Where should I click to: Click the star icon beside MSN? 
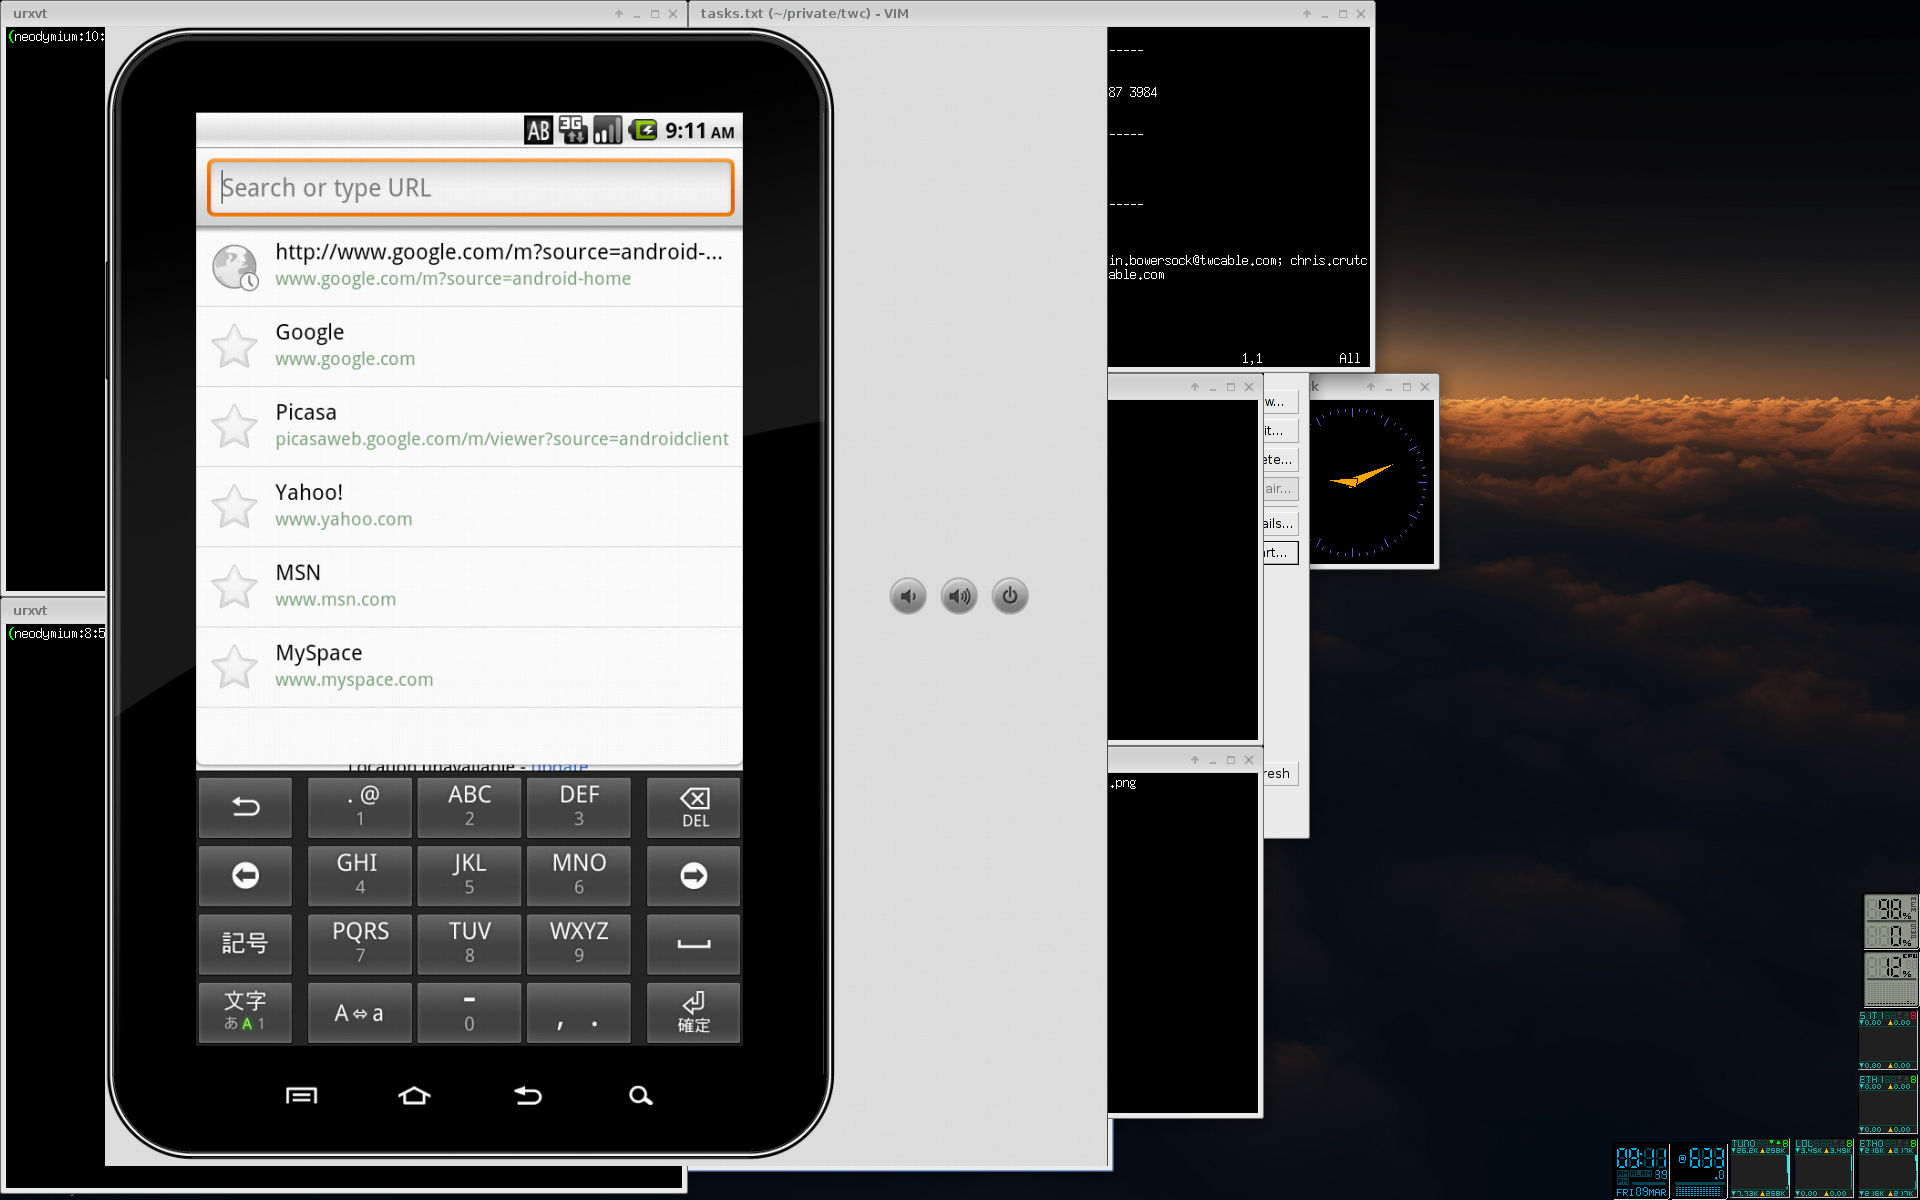pos(235,587)
